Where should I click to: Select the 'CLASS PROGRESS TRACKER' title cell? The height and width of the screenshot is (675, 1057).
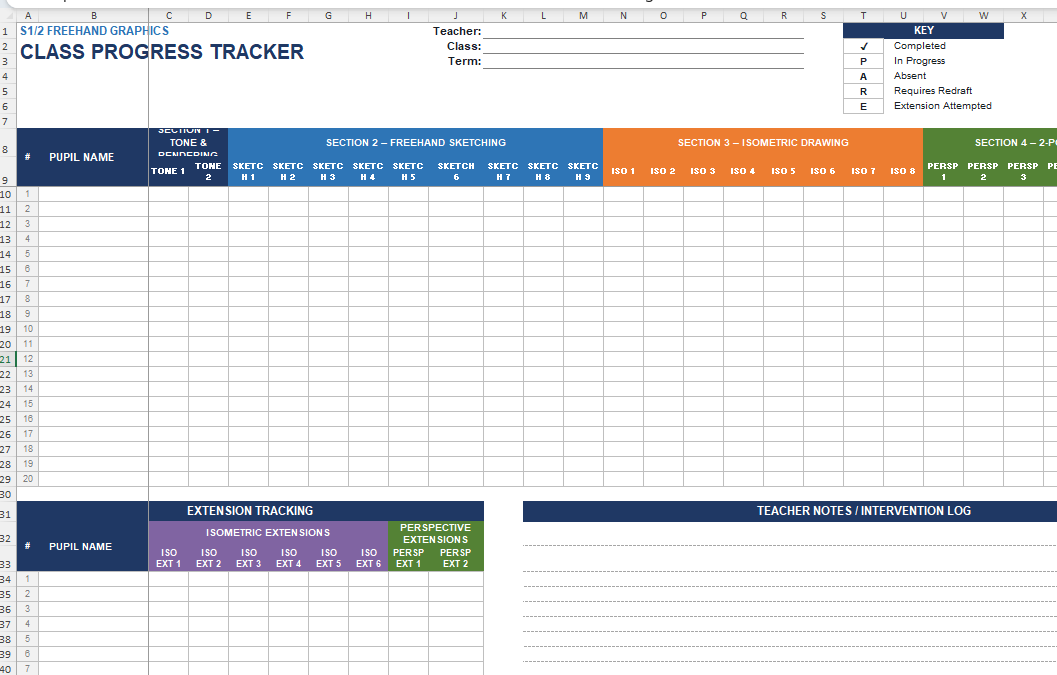tap(162, 52)
